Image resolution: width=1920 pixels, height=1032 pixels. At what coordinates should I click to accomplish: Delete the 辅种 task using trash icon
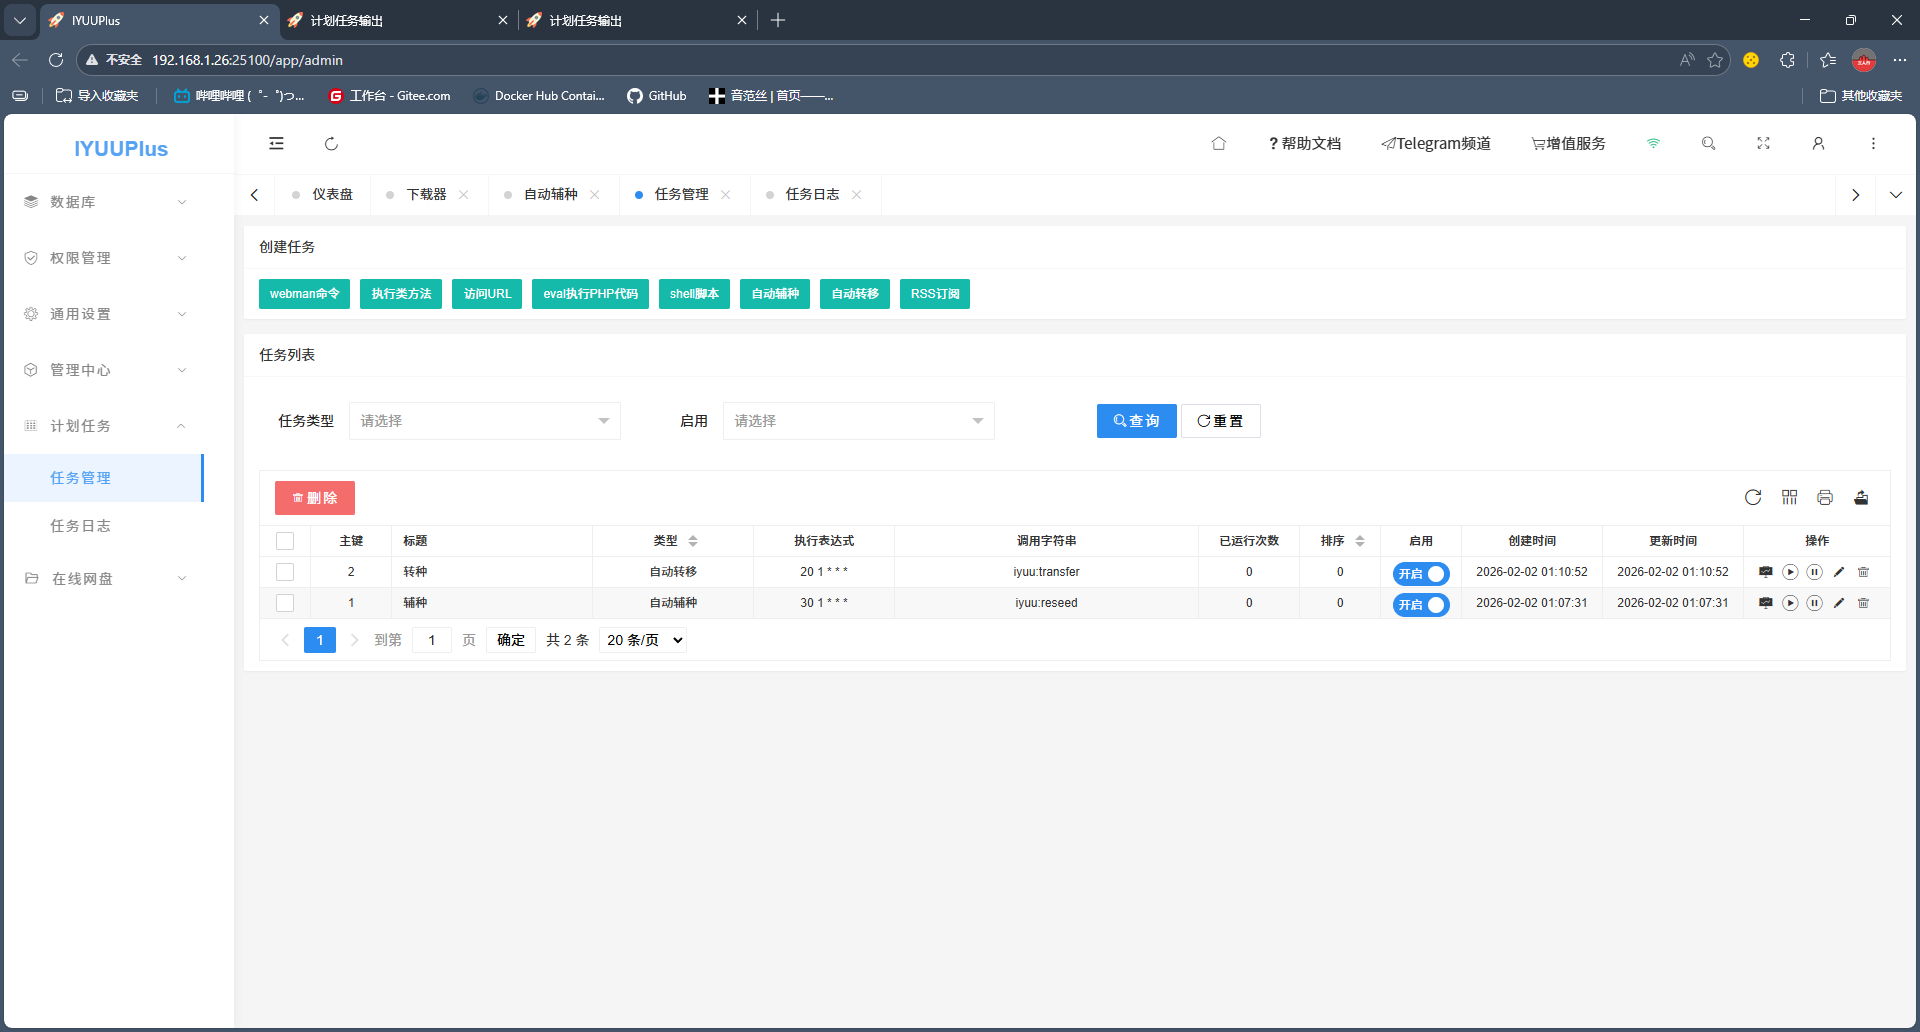click(x=1863, y=603)
